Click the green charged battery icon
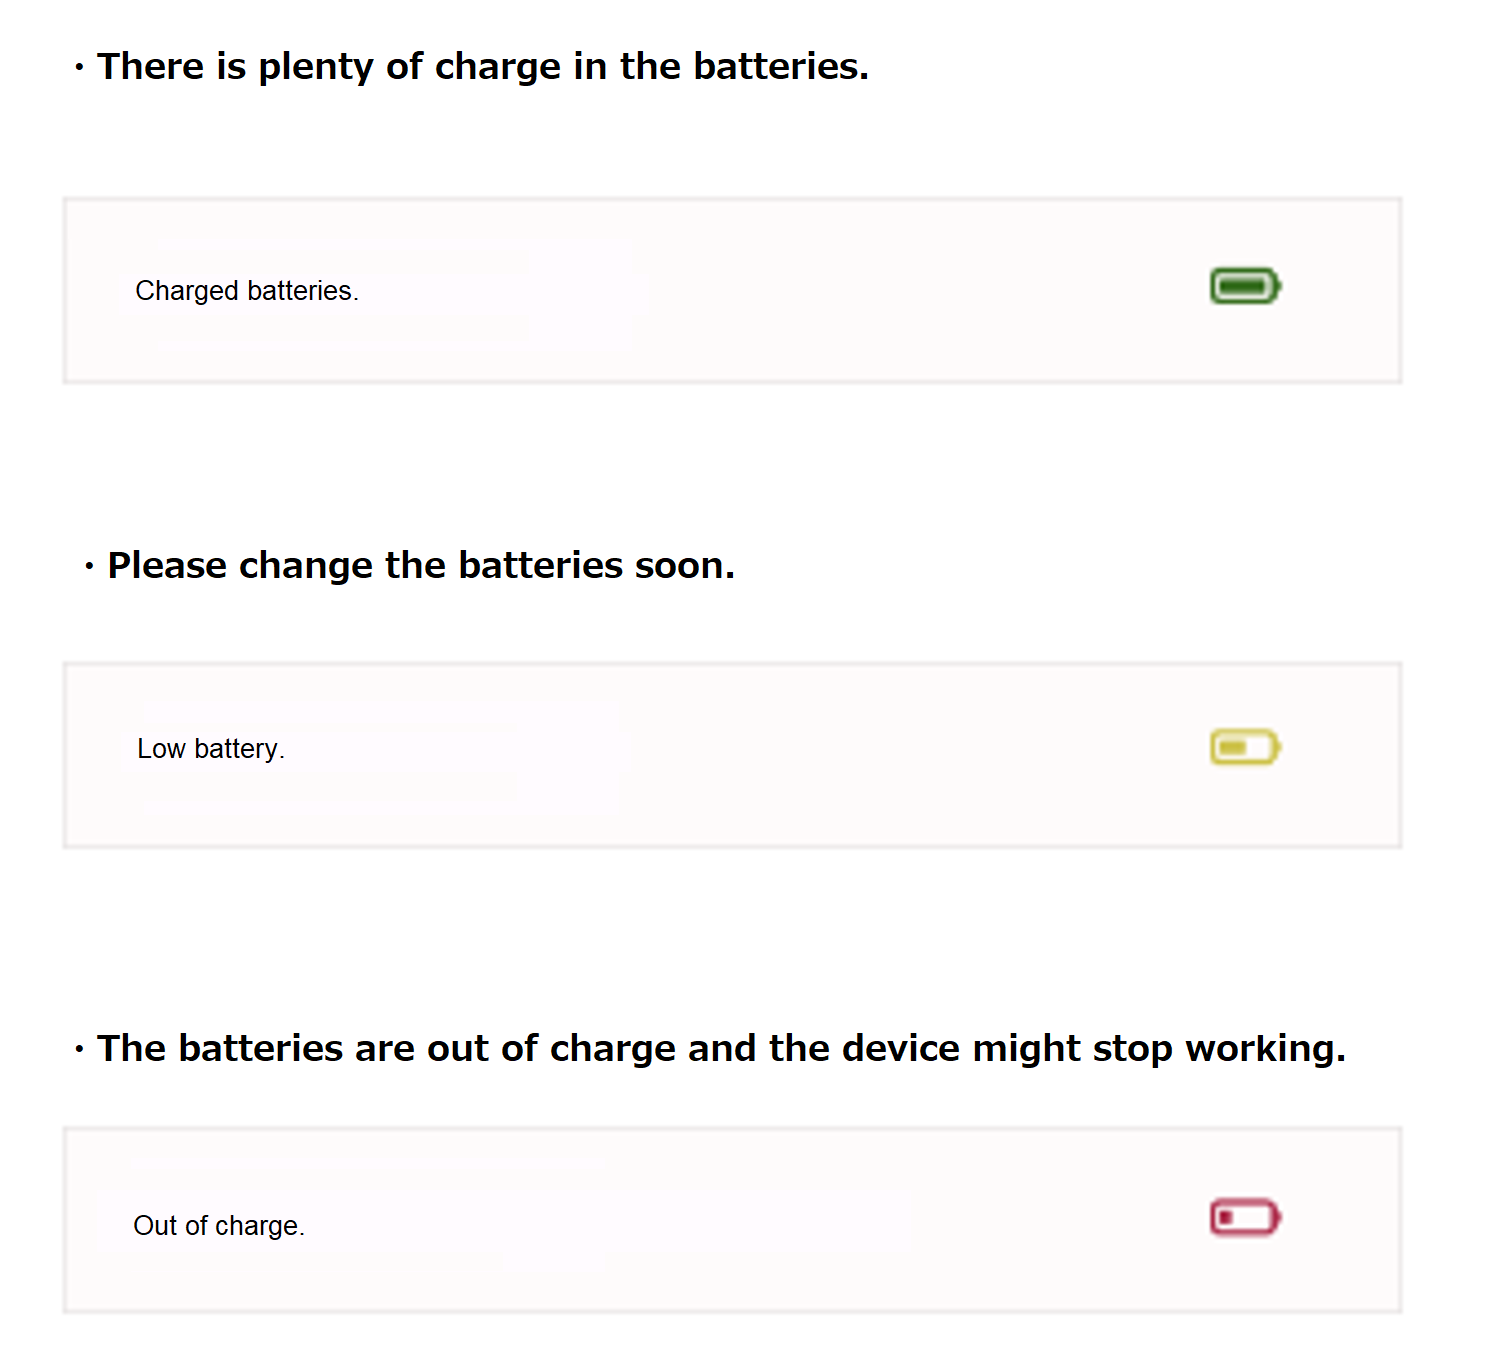 [x=1245, y=286]
